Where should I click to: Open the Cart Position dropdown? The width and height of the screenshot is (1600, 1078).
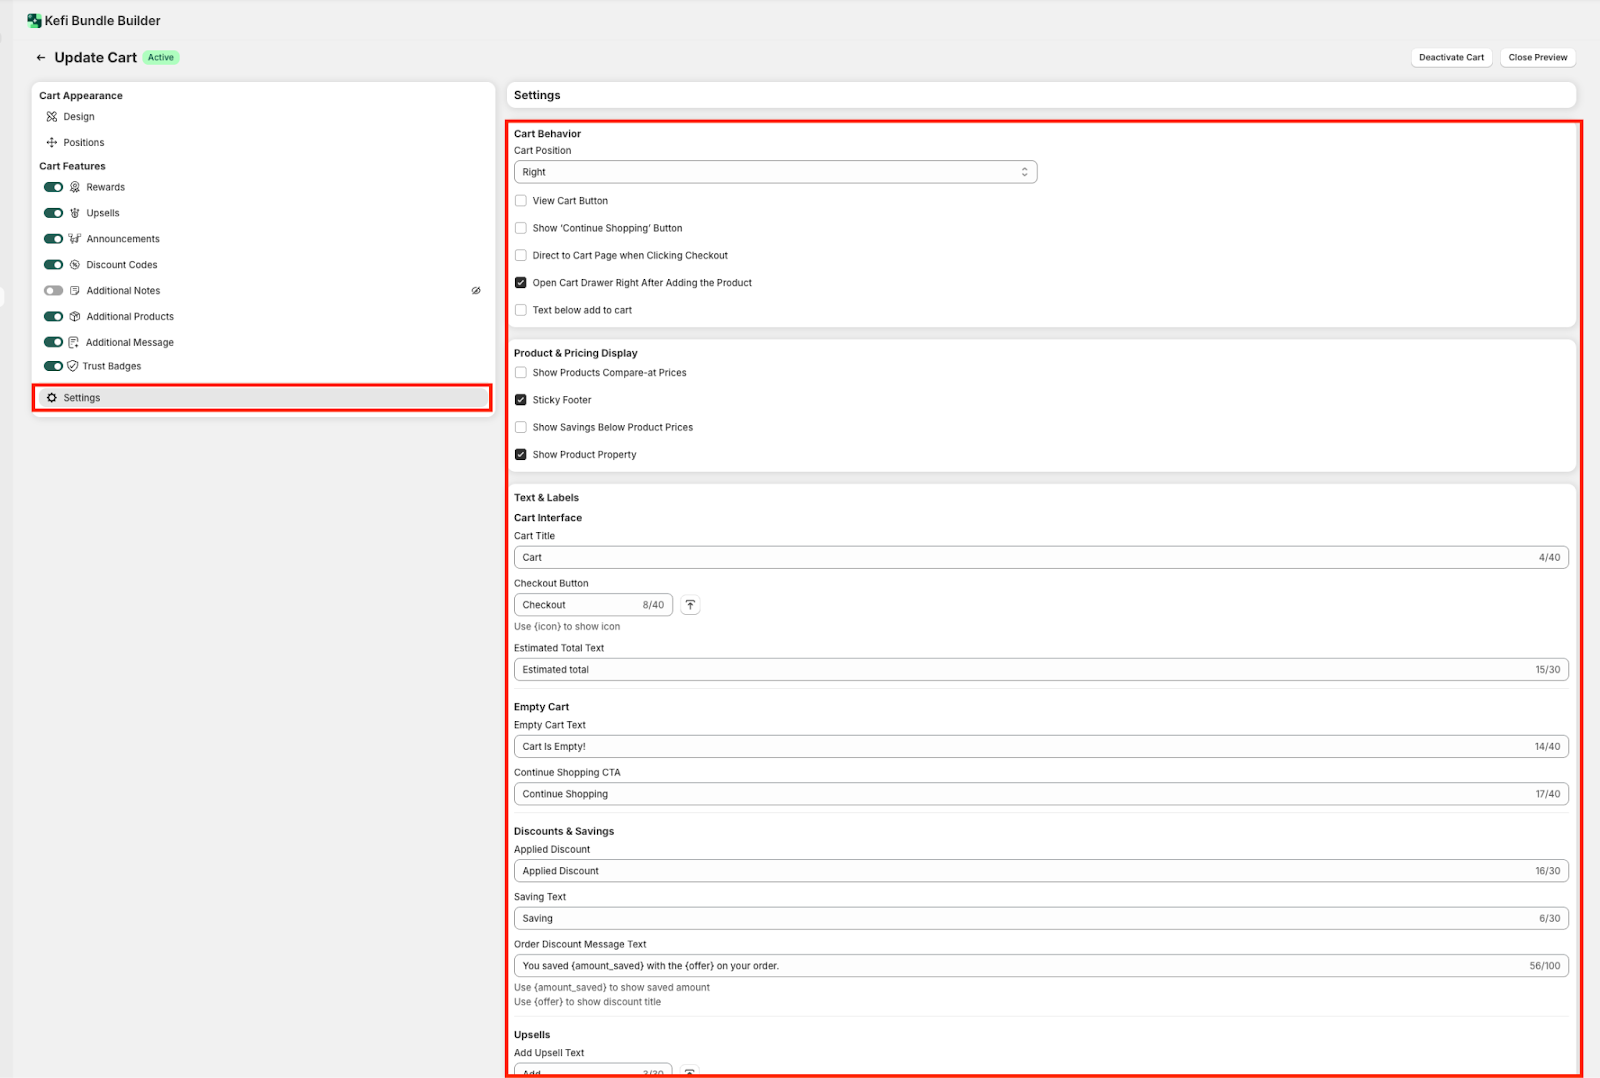[x=775, y=172]
